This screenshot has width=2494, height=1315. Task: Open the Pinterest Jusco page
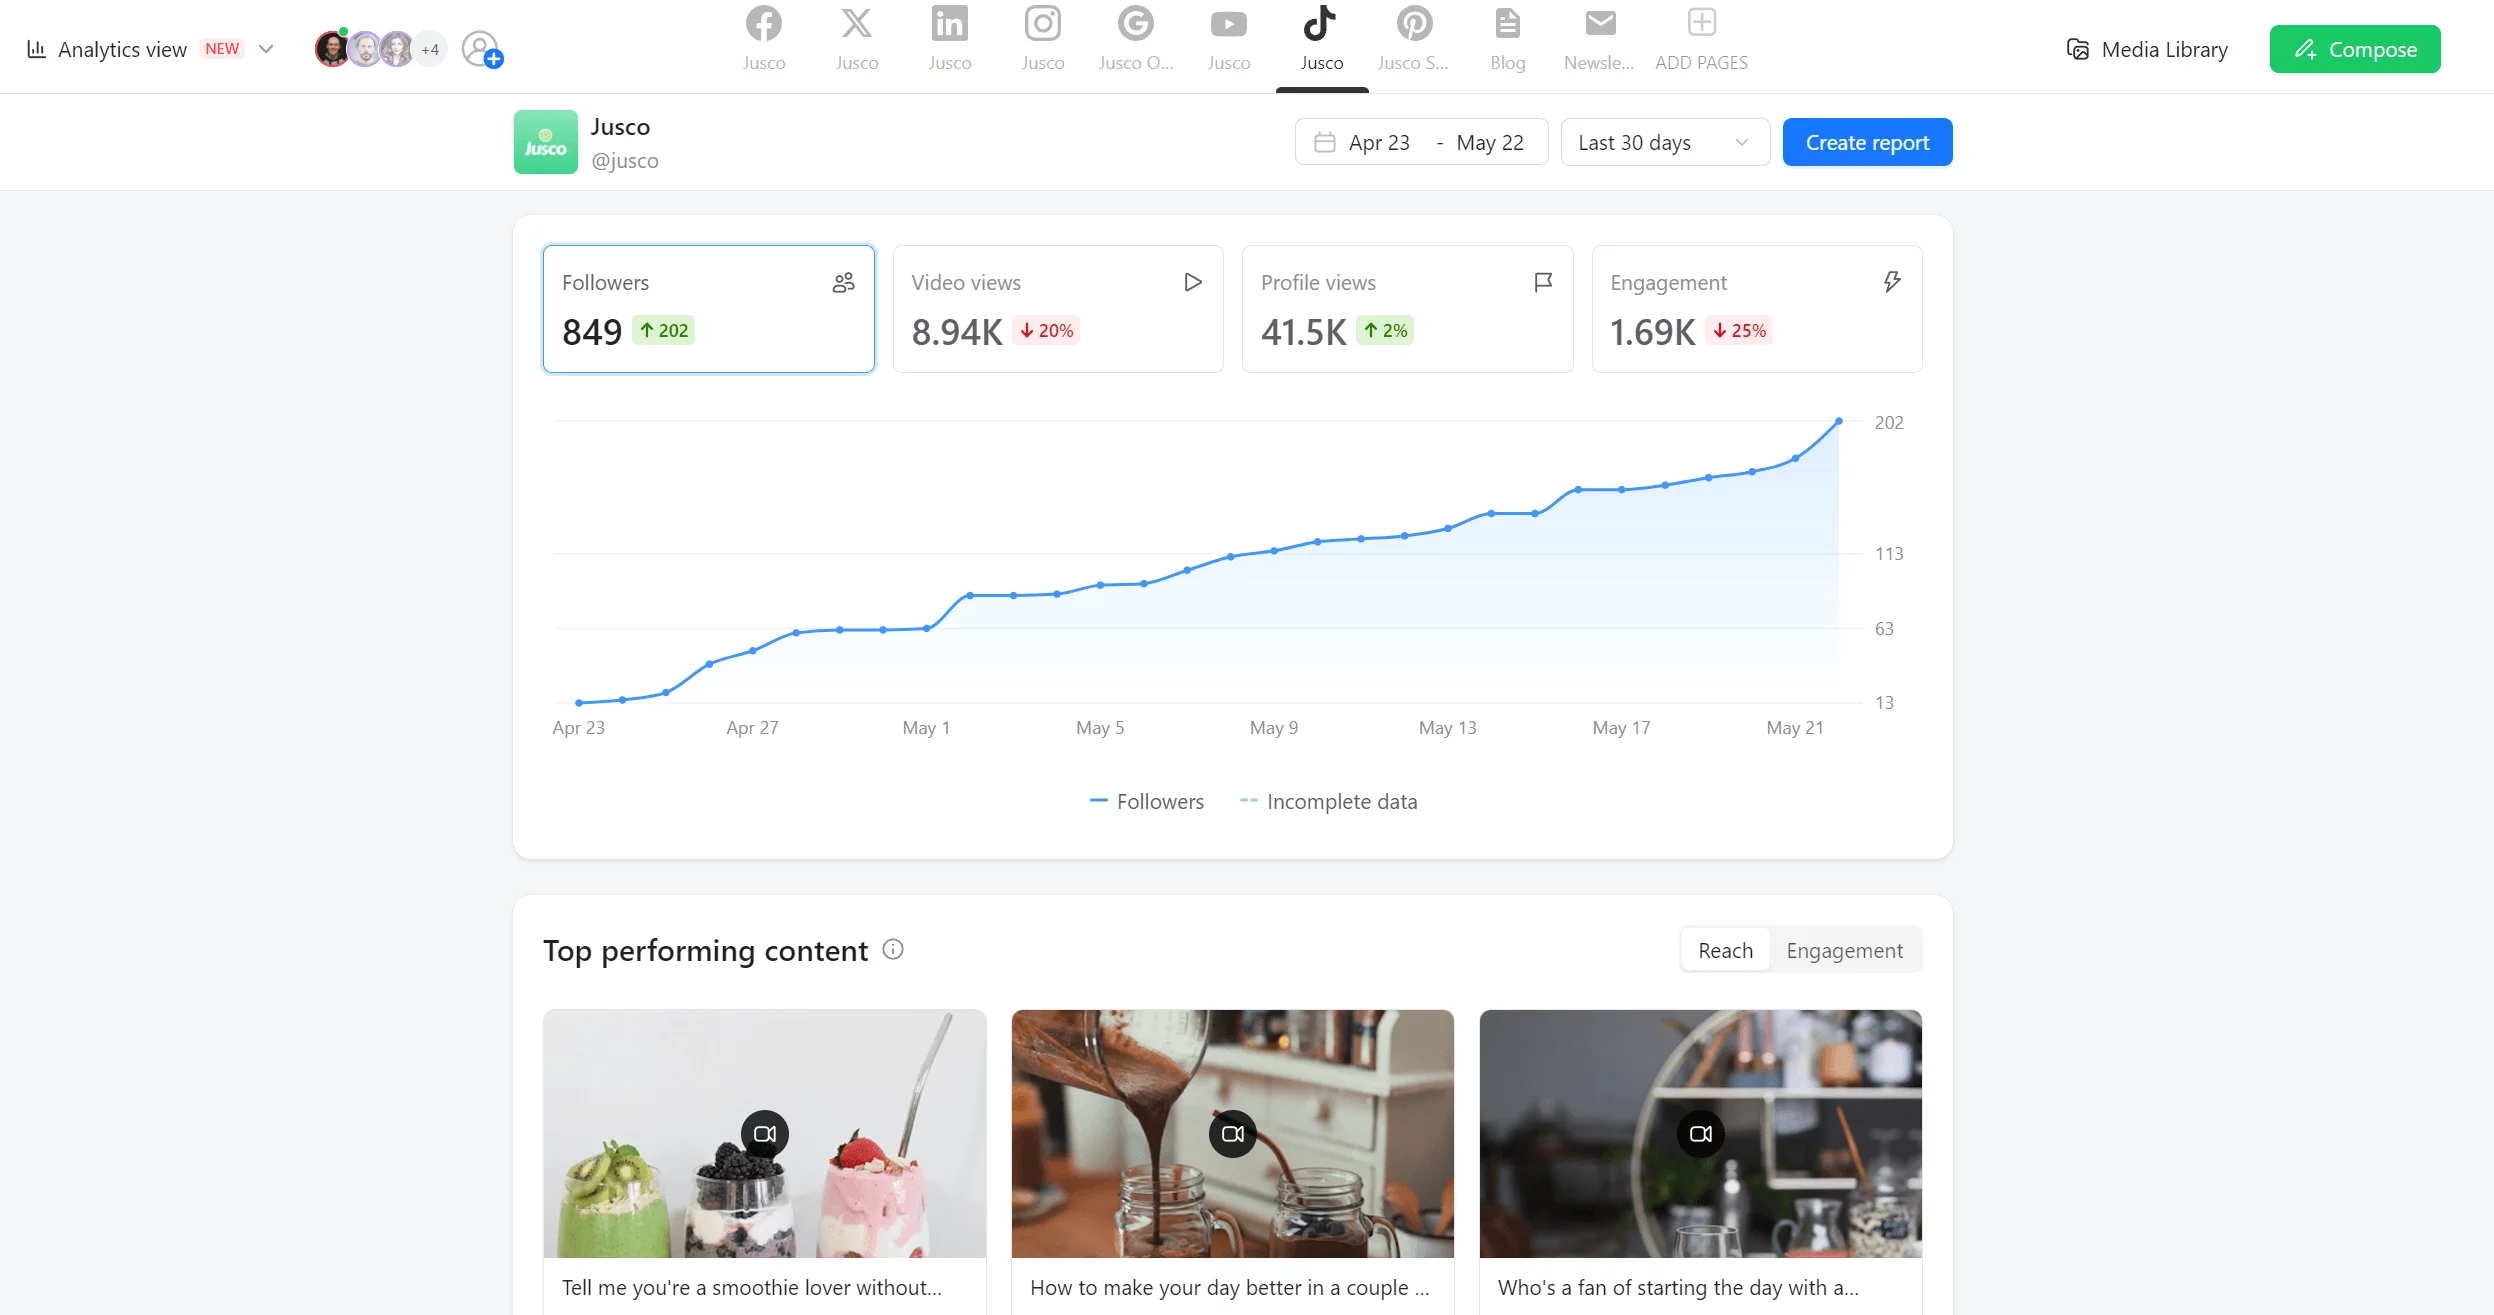tap(1414, 40)
